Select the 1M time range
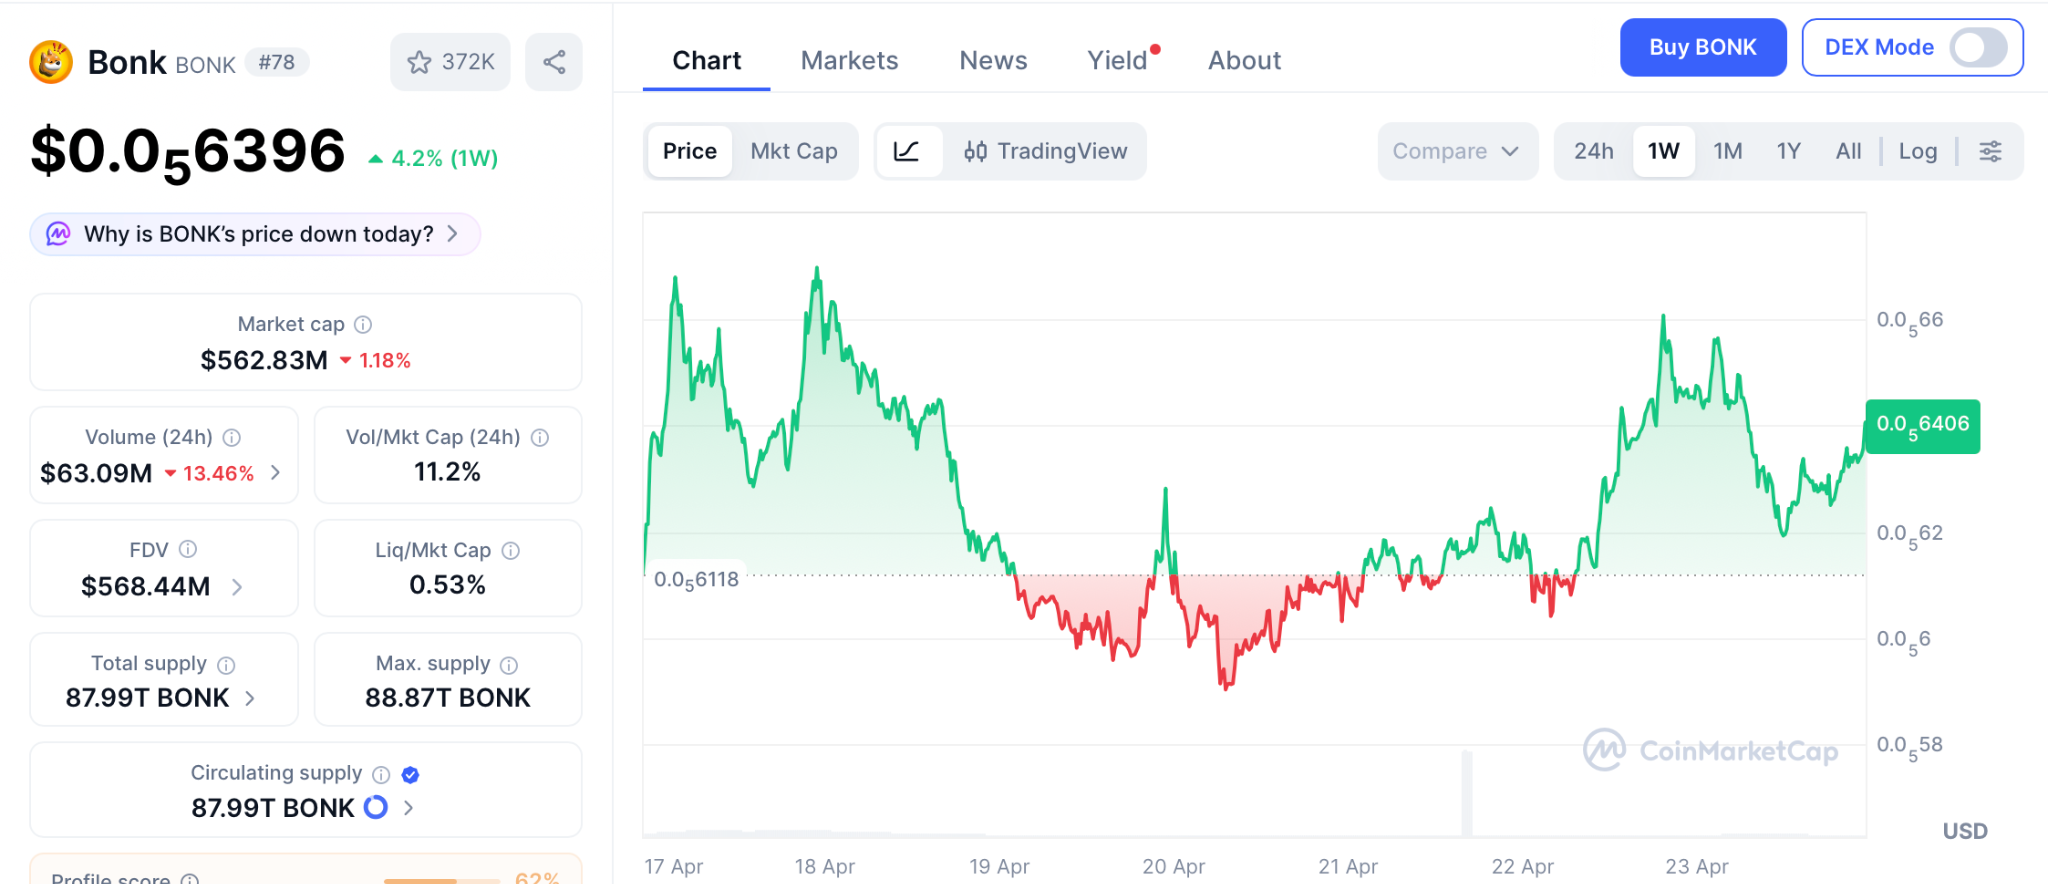Viewport: 2048px width, 884px height. click(1727, 151)
